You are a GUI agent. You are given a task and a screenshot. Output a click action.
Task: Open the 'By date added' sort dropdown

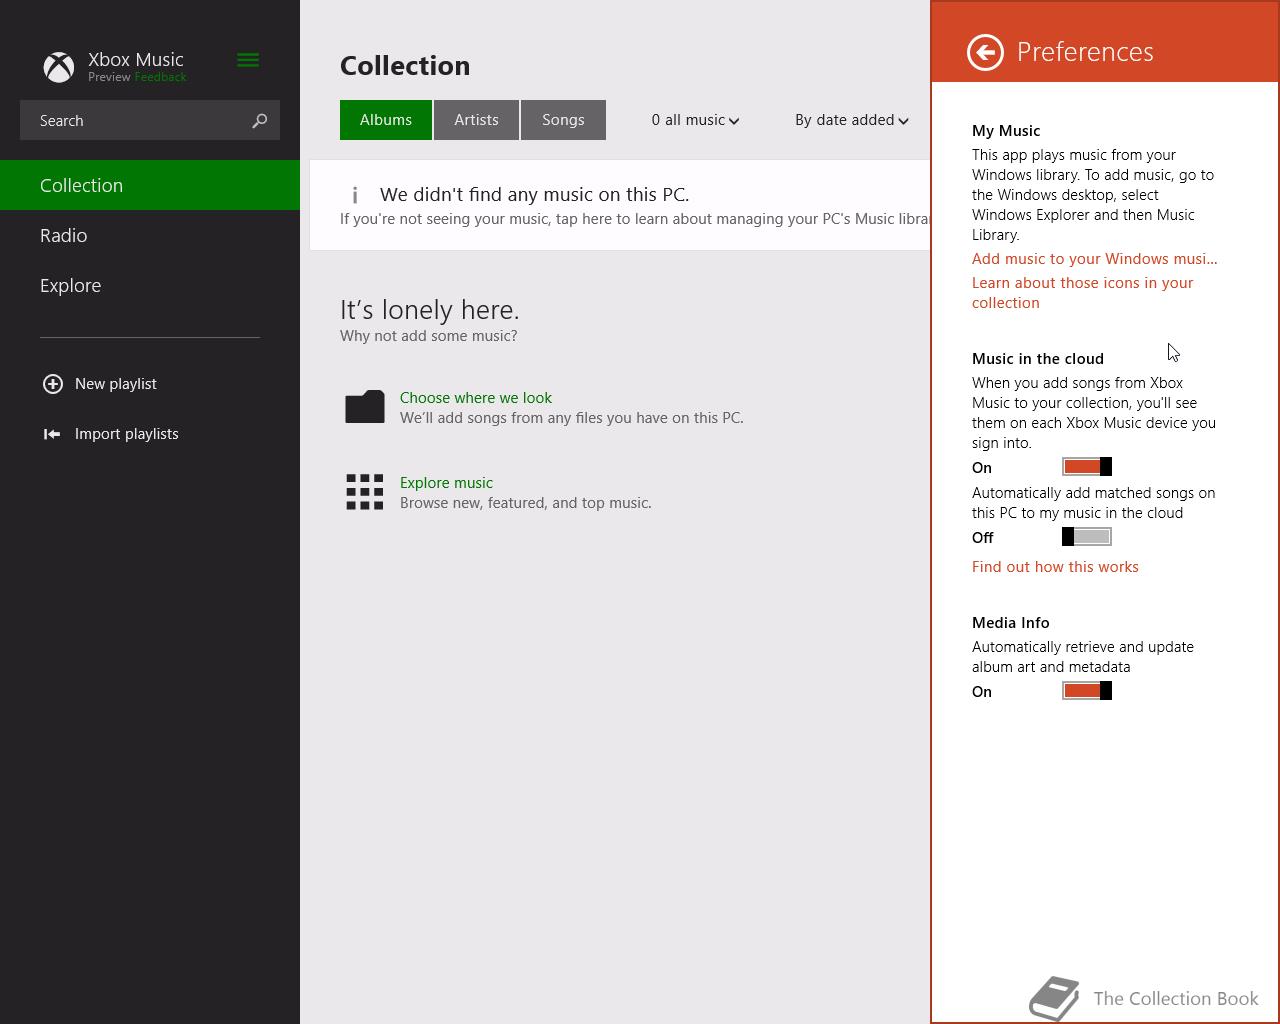click(852, 120)
